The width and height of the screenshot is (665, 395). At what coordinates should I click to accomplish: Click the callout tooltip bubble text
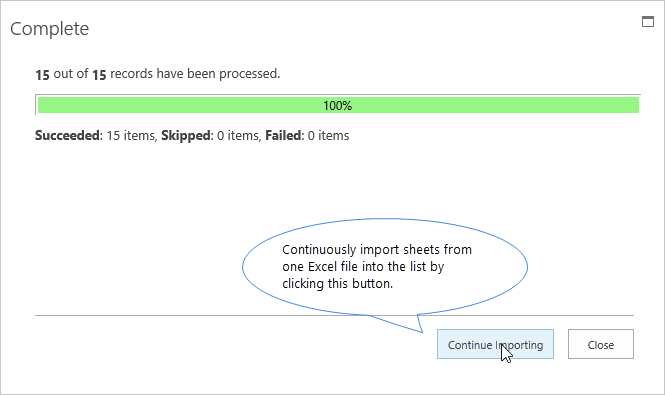pyautogui.click(x=377, y=266)
